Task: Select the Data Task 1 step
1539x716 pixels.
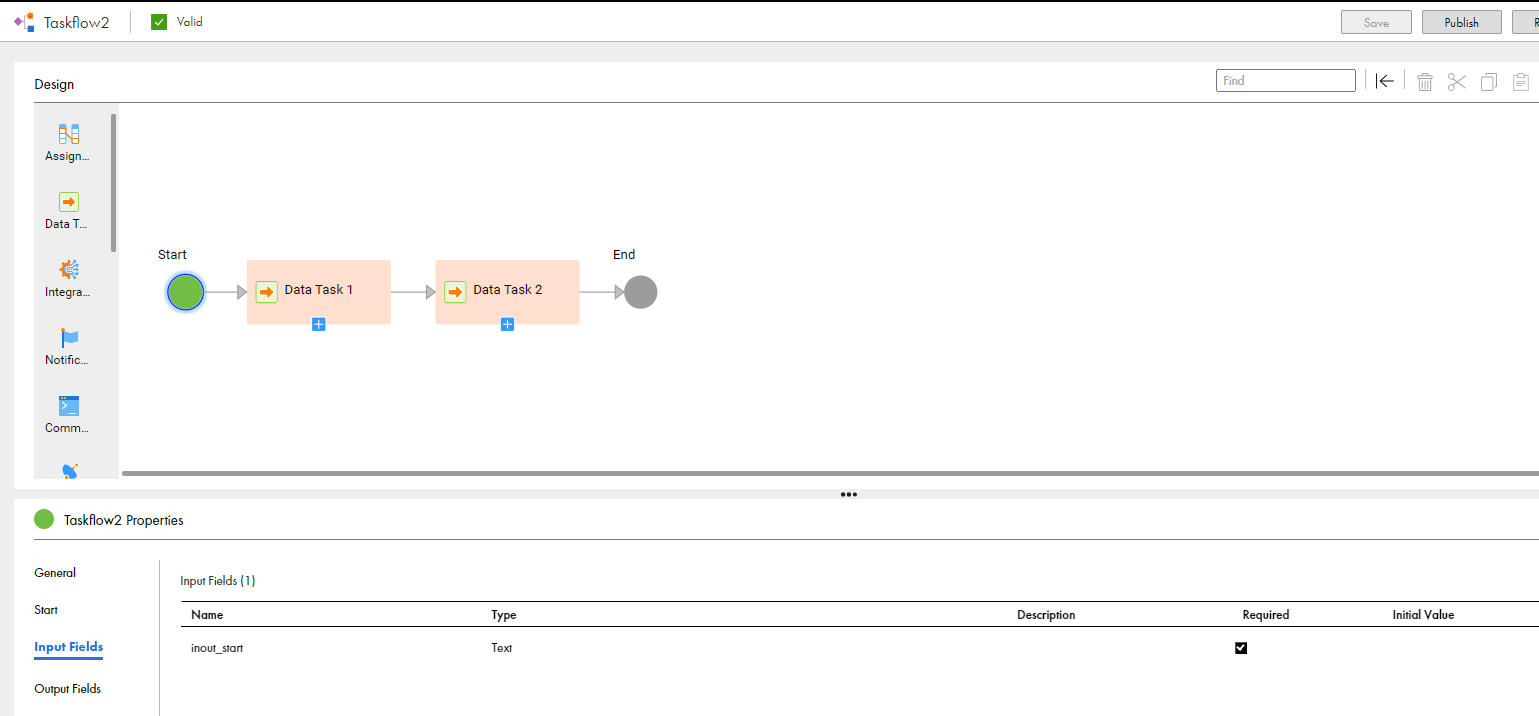Action: pos(319,290)
